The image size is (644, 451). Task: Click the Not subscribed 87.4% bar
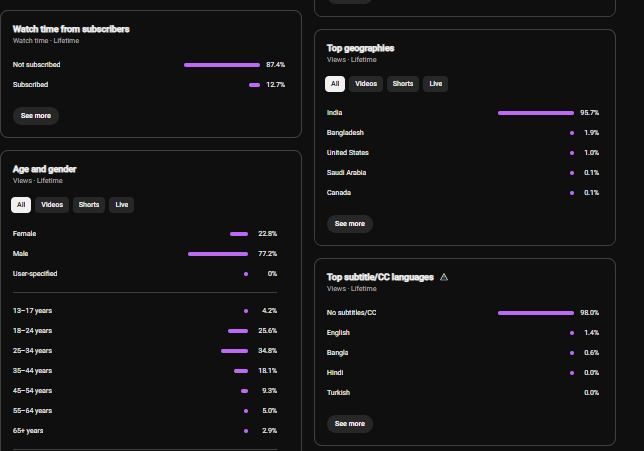pyautogui.click(x=222, y=65)
